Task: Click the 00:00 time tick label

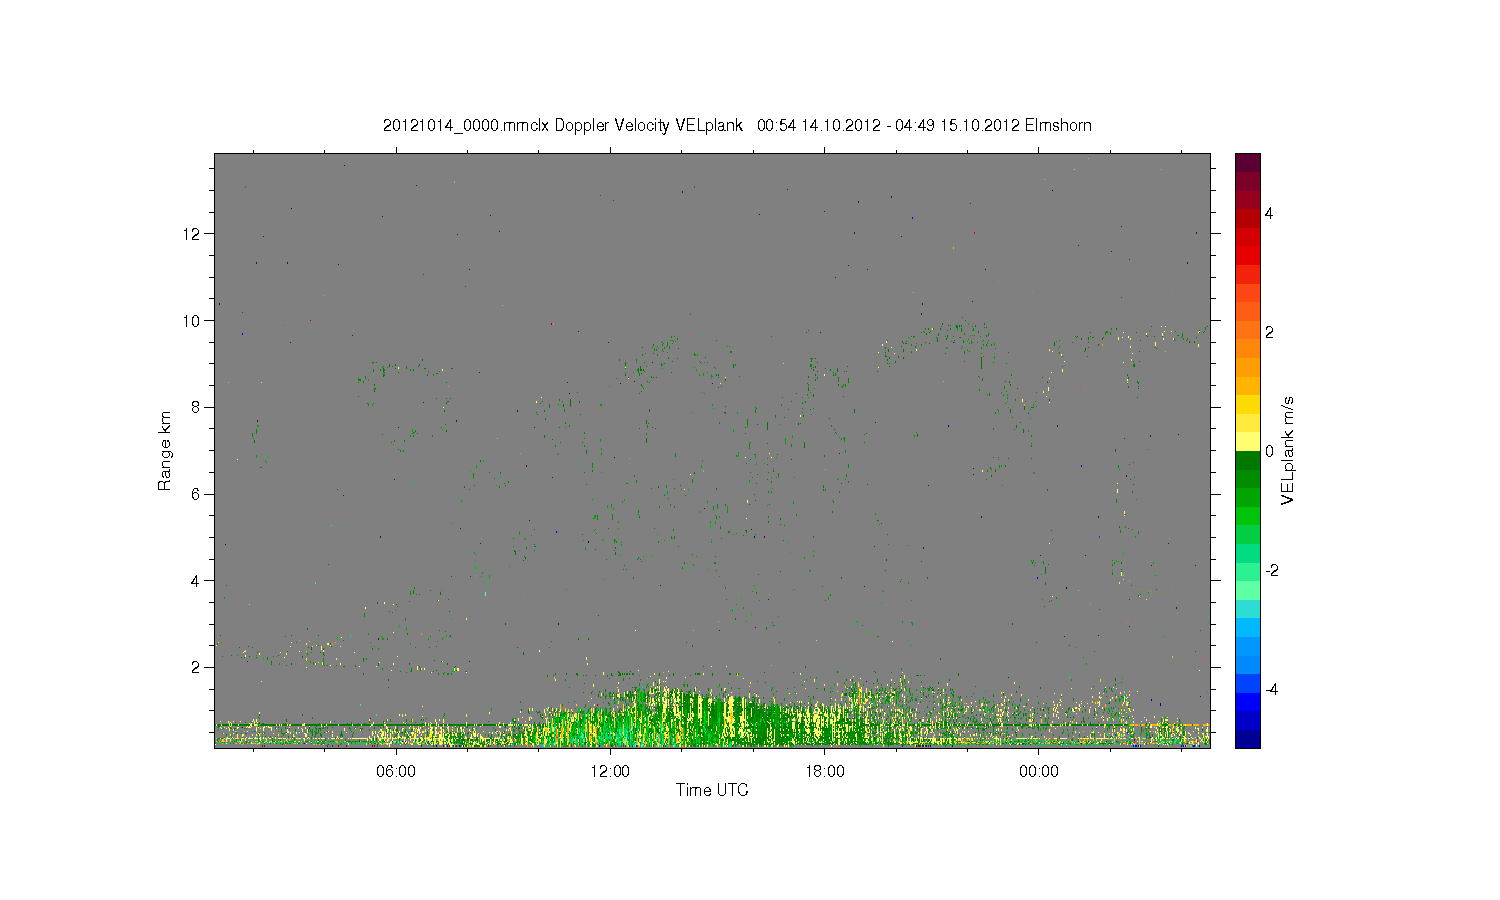Action: (x=1039, y=771)
